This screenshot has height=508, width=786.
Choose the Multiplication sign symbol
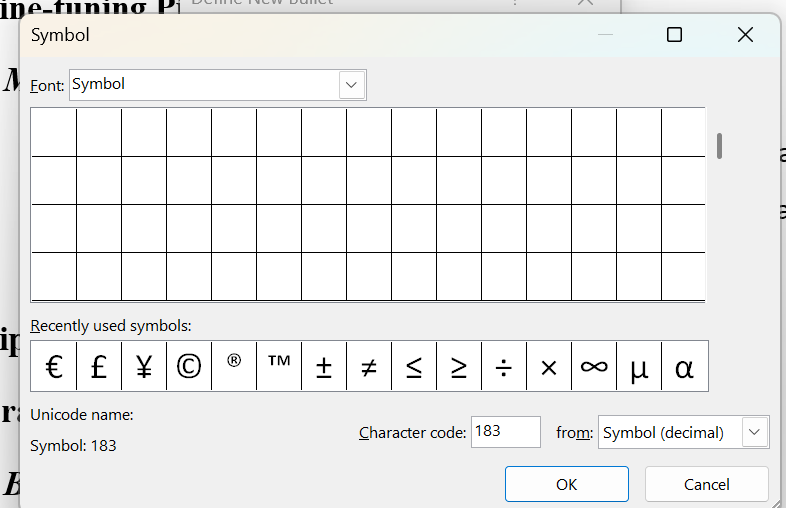click(549, 366)
